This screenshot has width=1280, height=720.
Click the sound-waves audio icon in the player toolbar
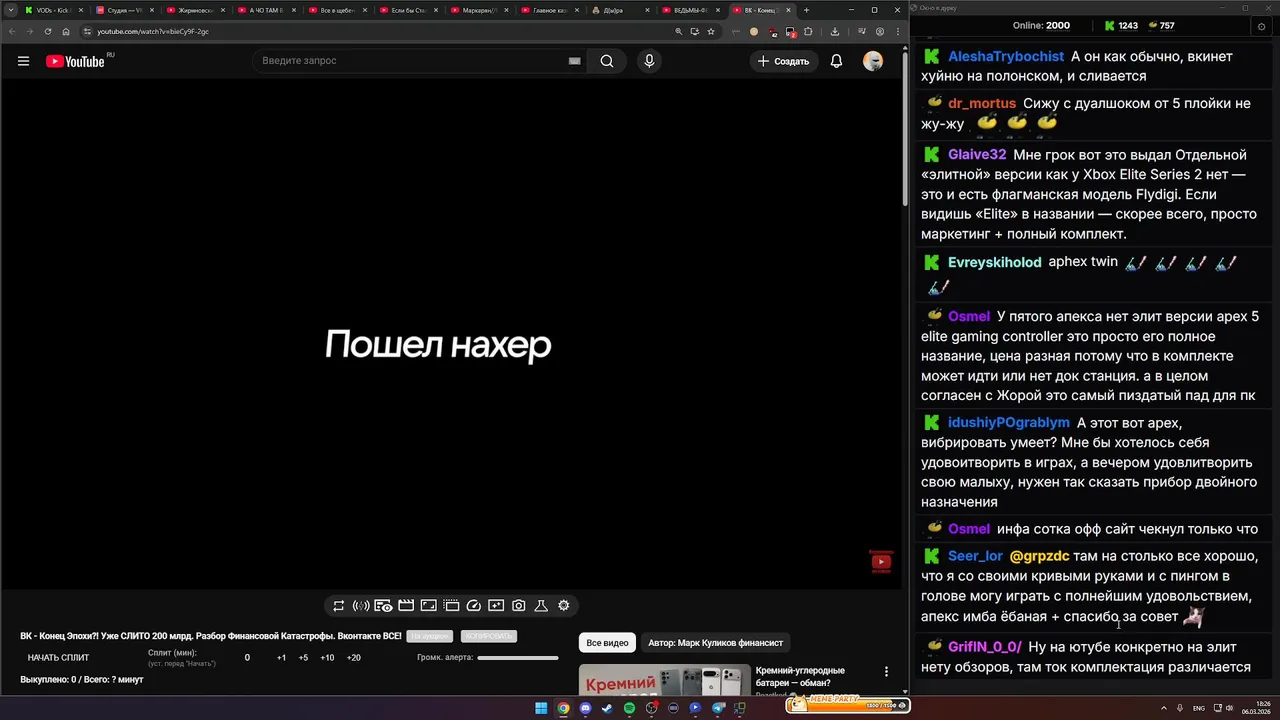tap(361, 606)
